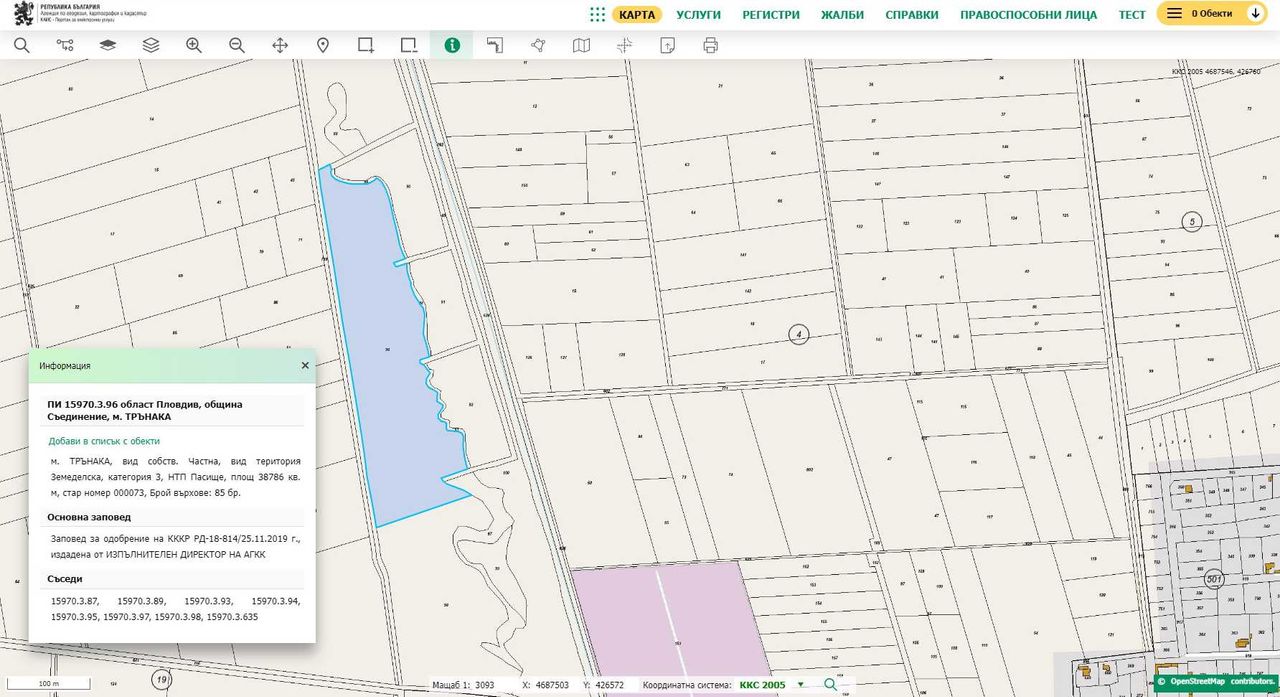Viewport: 1280px width, 697px height.
Task: Click neighbor parcel 15970.3.94
Action: click(x=275, y=601)
